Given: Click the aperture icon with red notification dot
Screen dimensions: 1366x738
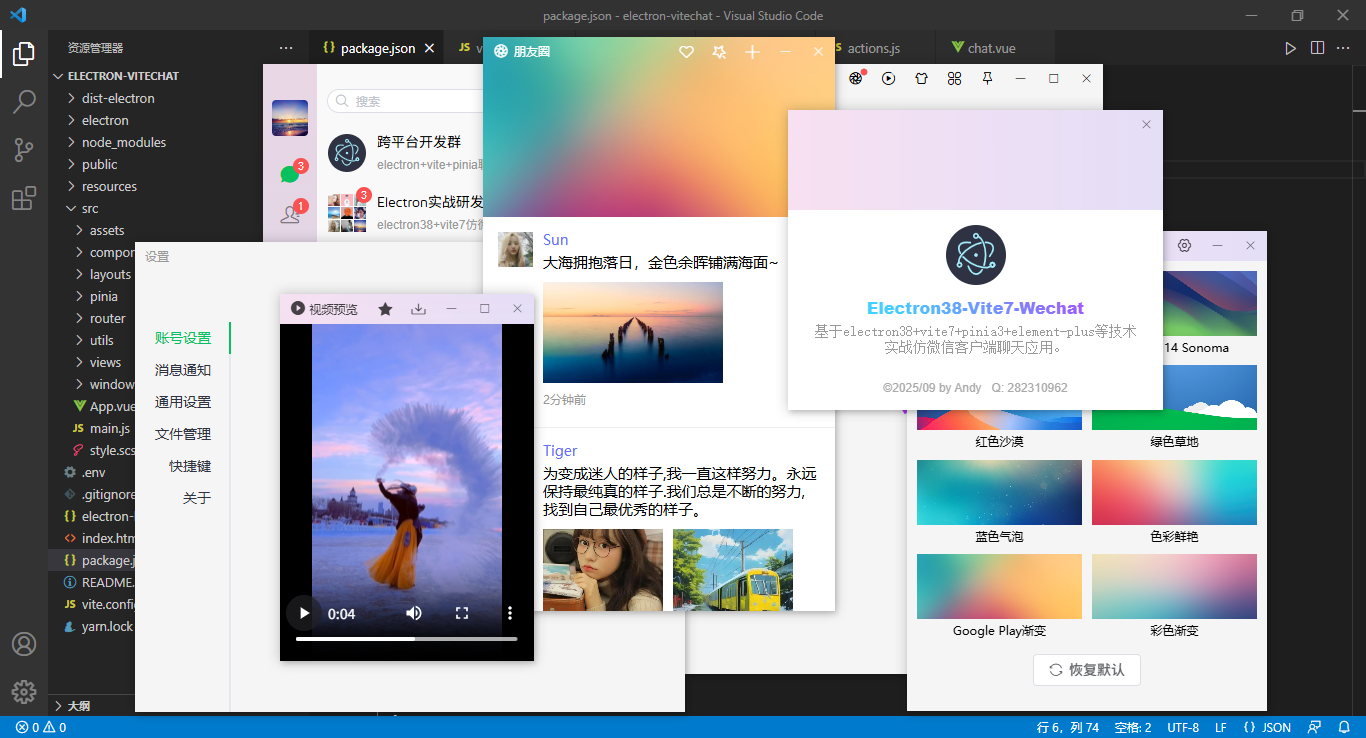Looking at the screenshot, I should [x=855, y=78].
